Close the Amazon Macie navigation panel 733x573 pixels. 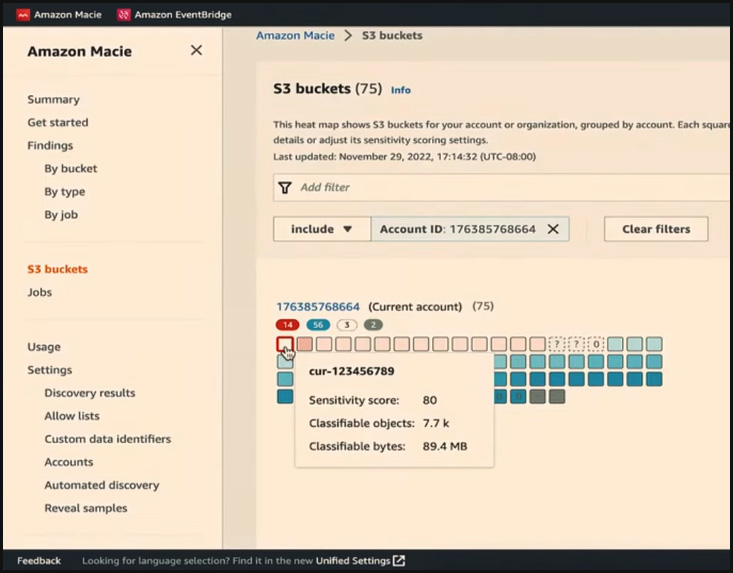pos(196,50)
